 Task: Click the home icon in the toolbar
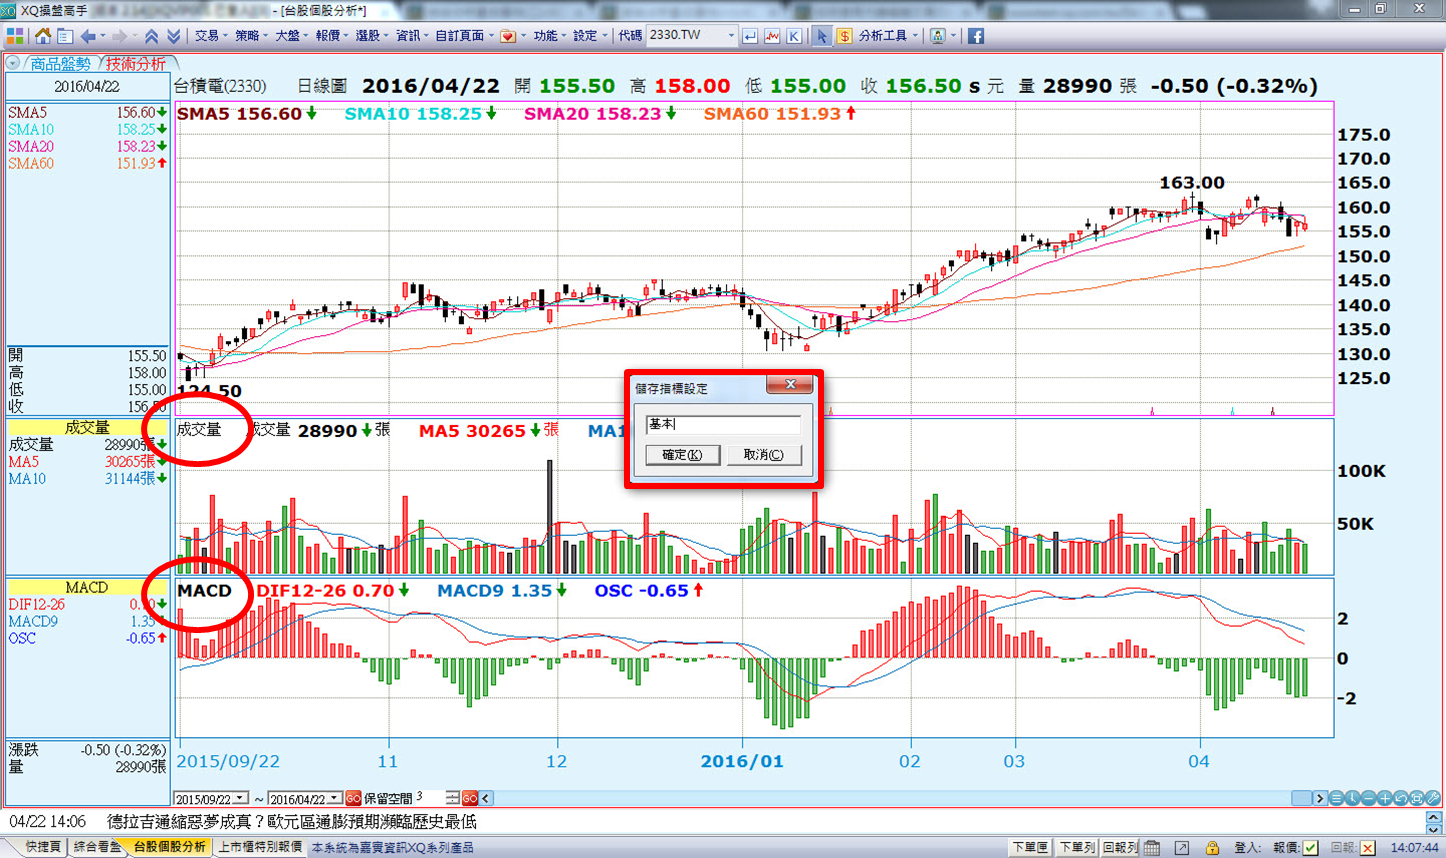point(42,36)
